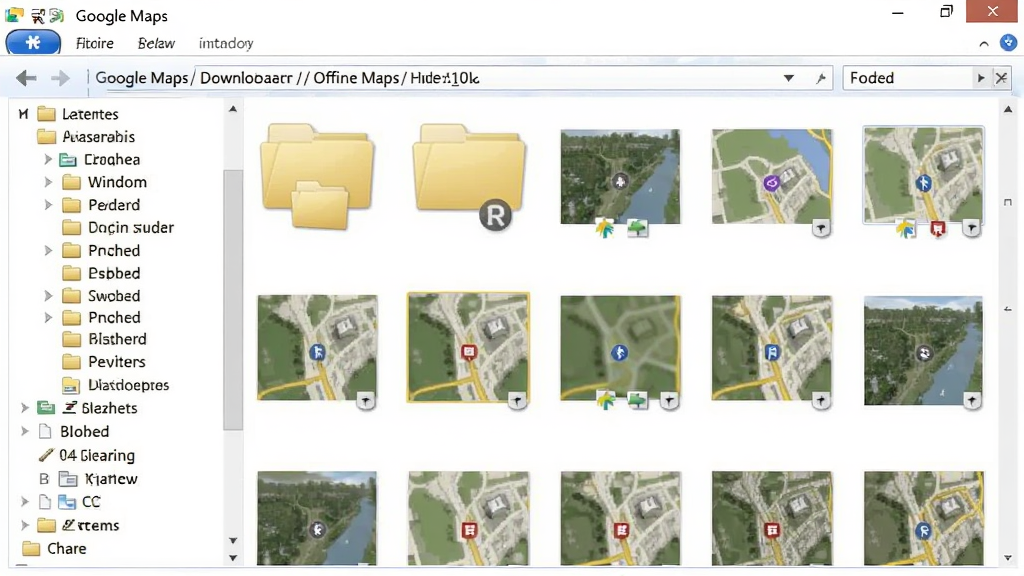
Task: Click the pin button on second-row first map
Action: coord(366,401)
